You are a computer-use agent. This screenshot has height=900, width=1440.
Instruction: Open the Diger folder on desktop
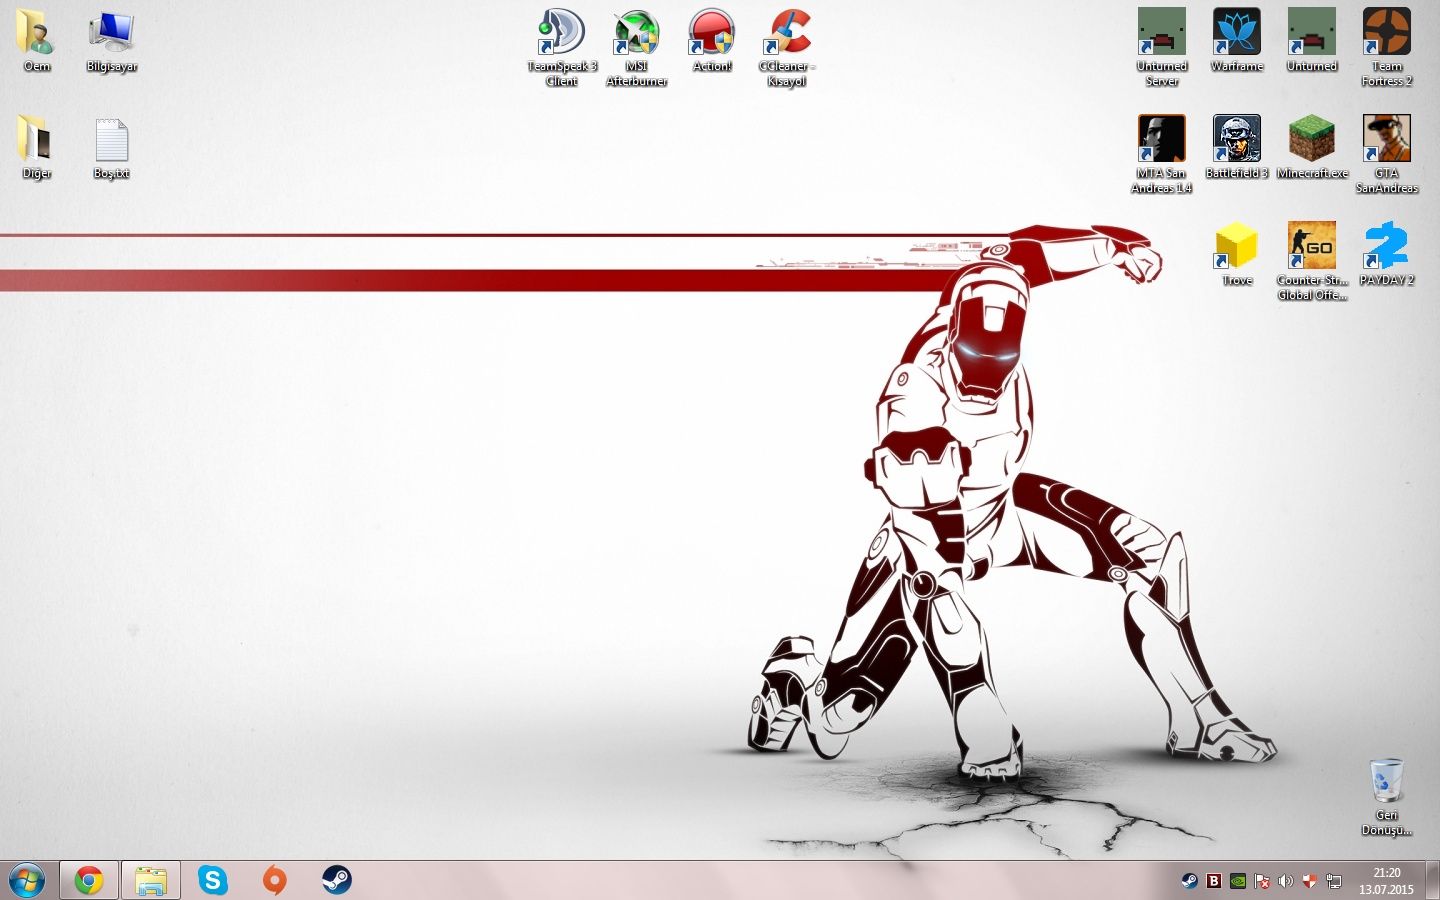pyautogui.click(x=37, y=147)
